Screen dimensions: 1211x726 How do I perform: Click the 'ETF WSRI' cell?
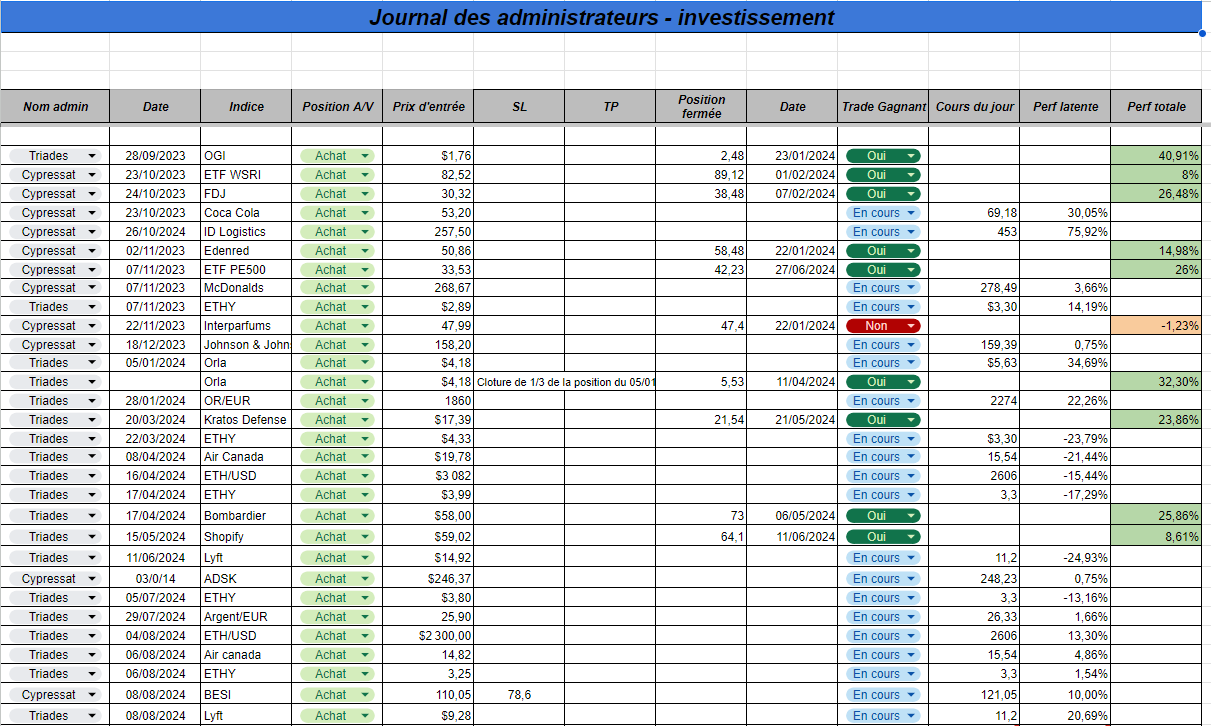(246, 175)
